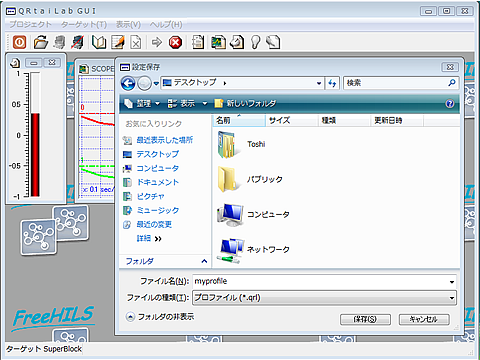Screen dimensions: 480x360
Task: Open the 表示(V) menu in main window
Action: (x=128, y=24)
